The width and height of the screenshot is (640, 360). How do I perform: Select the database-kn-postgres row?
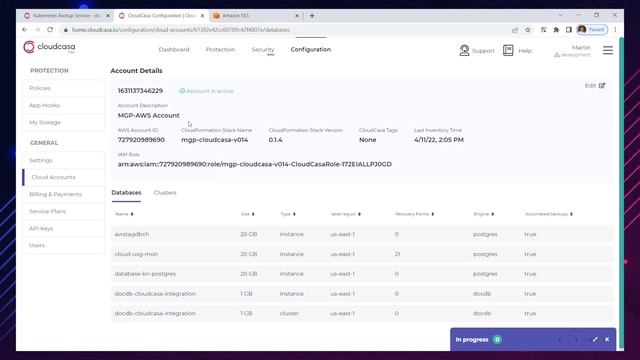pyautogui.click(x=362, y=274)
